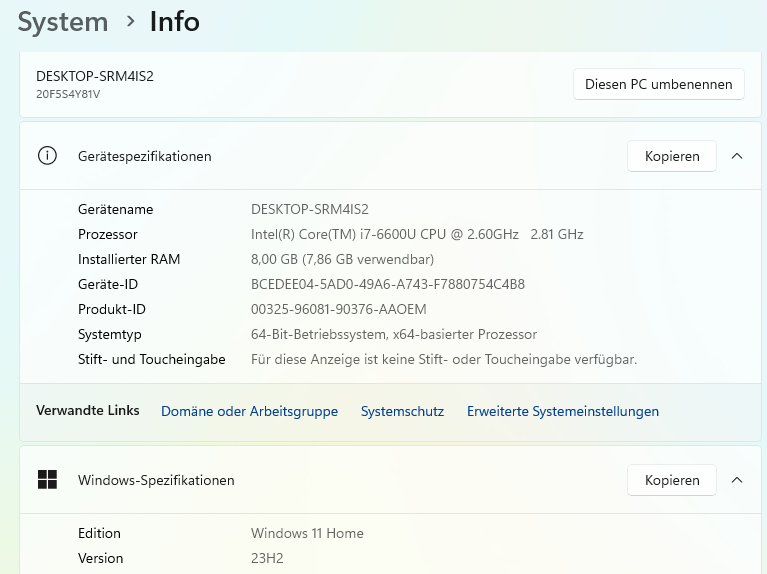This screenshot has height=574, width=767.
Task: Click the model number 20F5S4Y81V
Action: pos(68,94)
